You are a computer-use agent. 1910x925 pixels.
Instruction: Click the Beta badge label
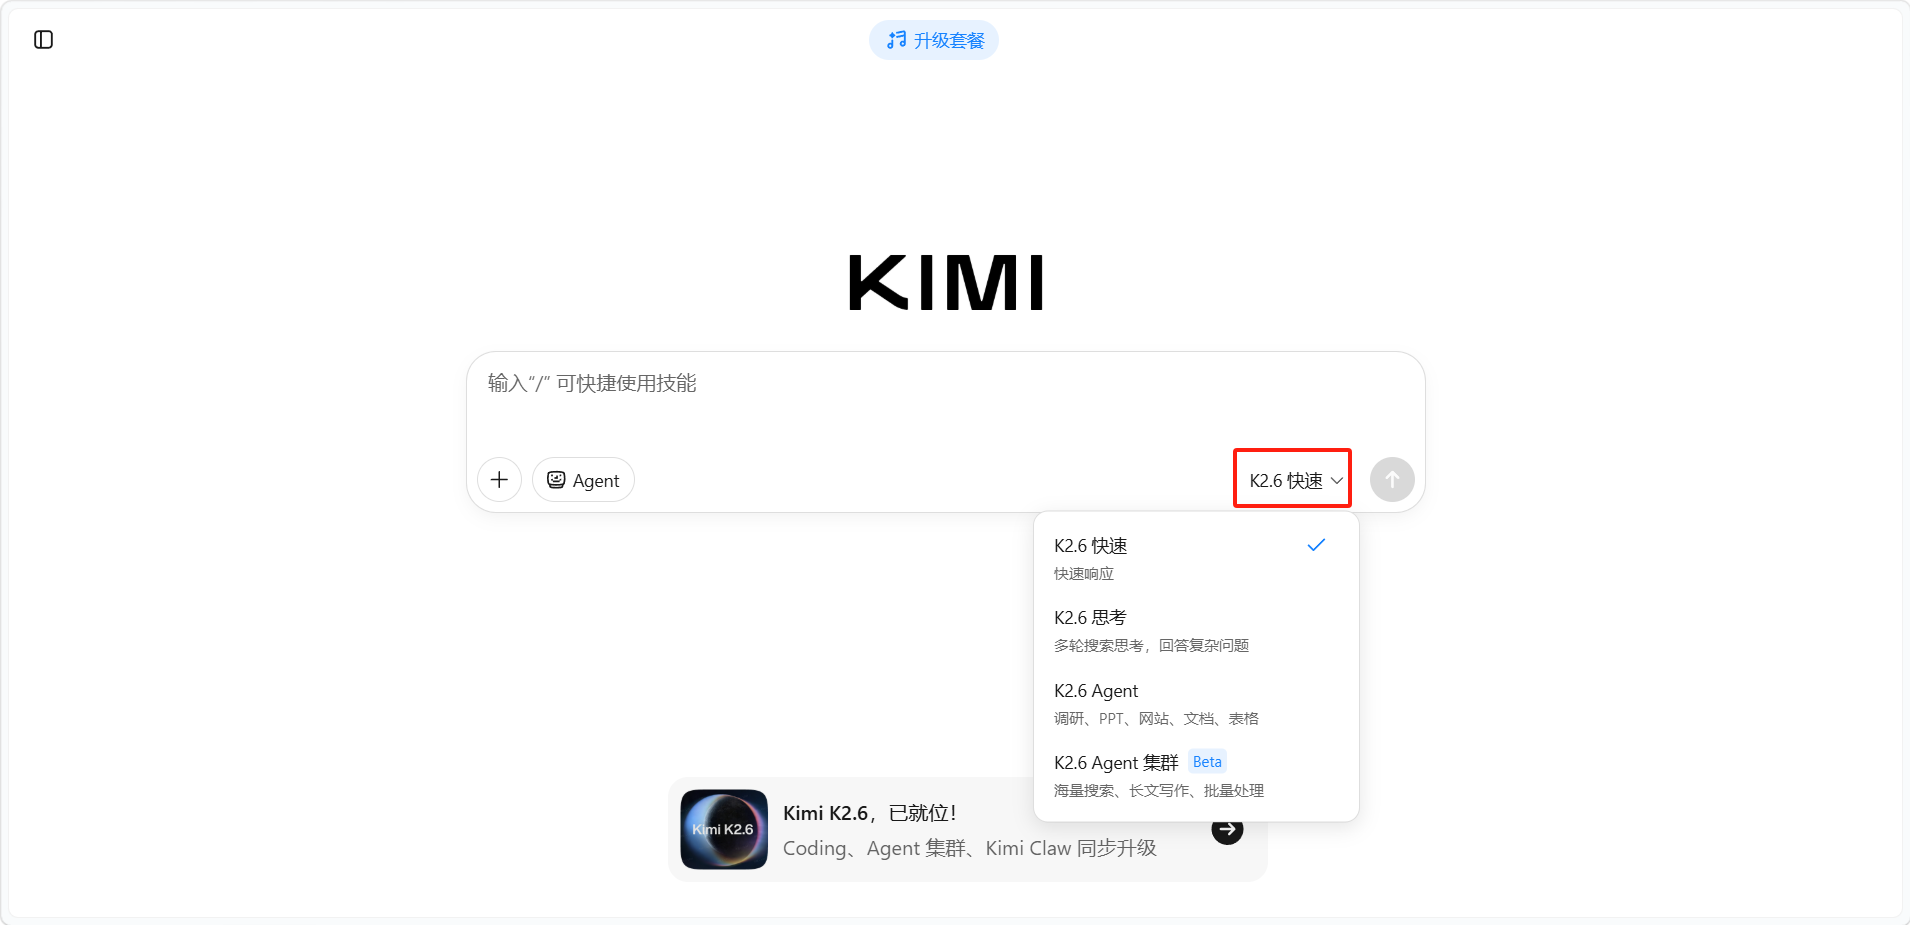pos(1207,762)
